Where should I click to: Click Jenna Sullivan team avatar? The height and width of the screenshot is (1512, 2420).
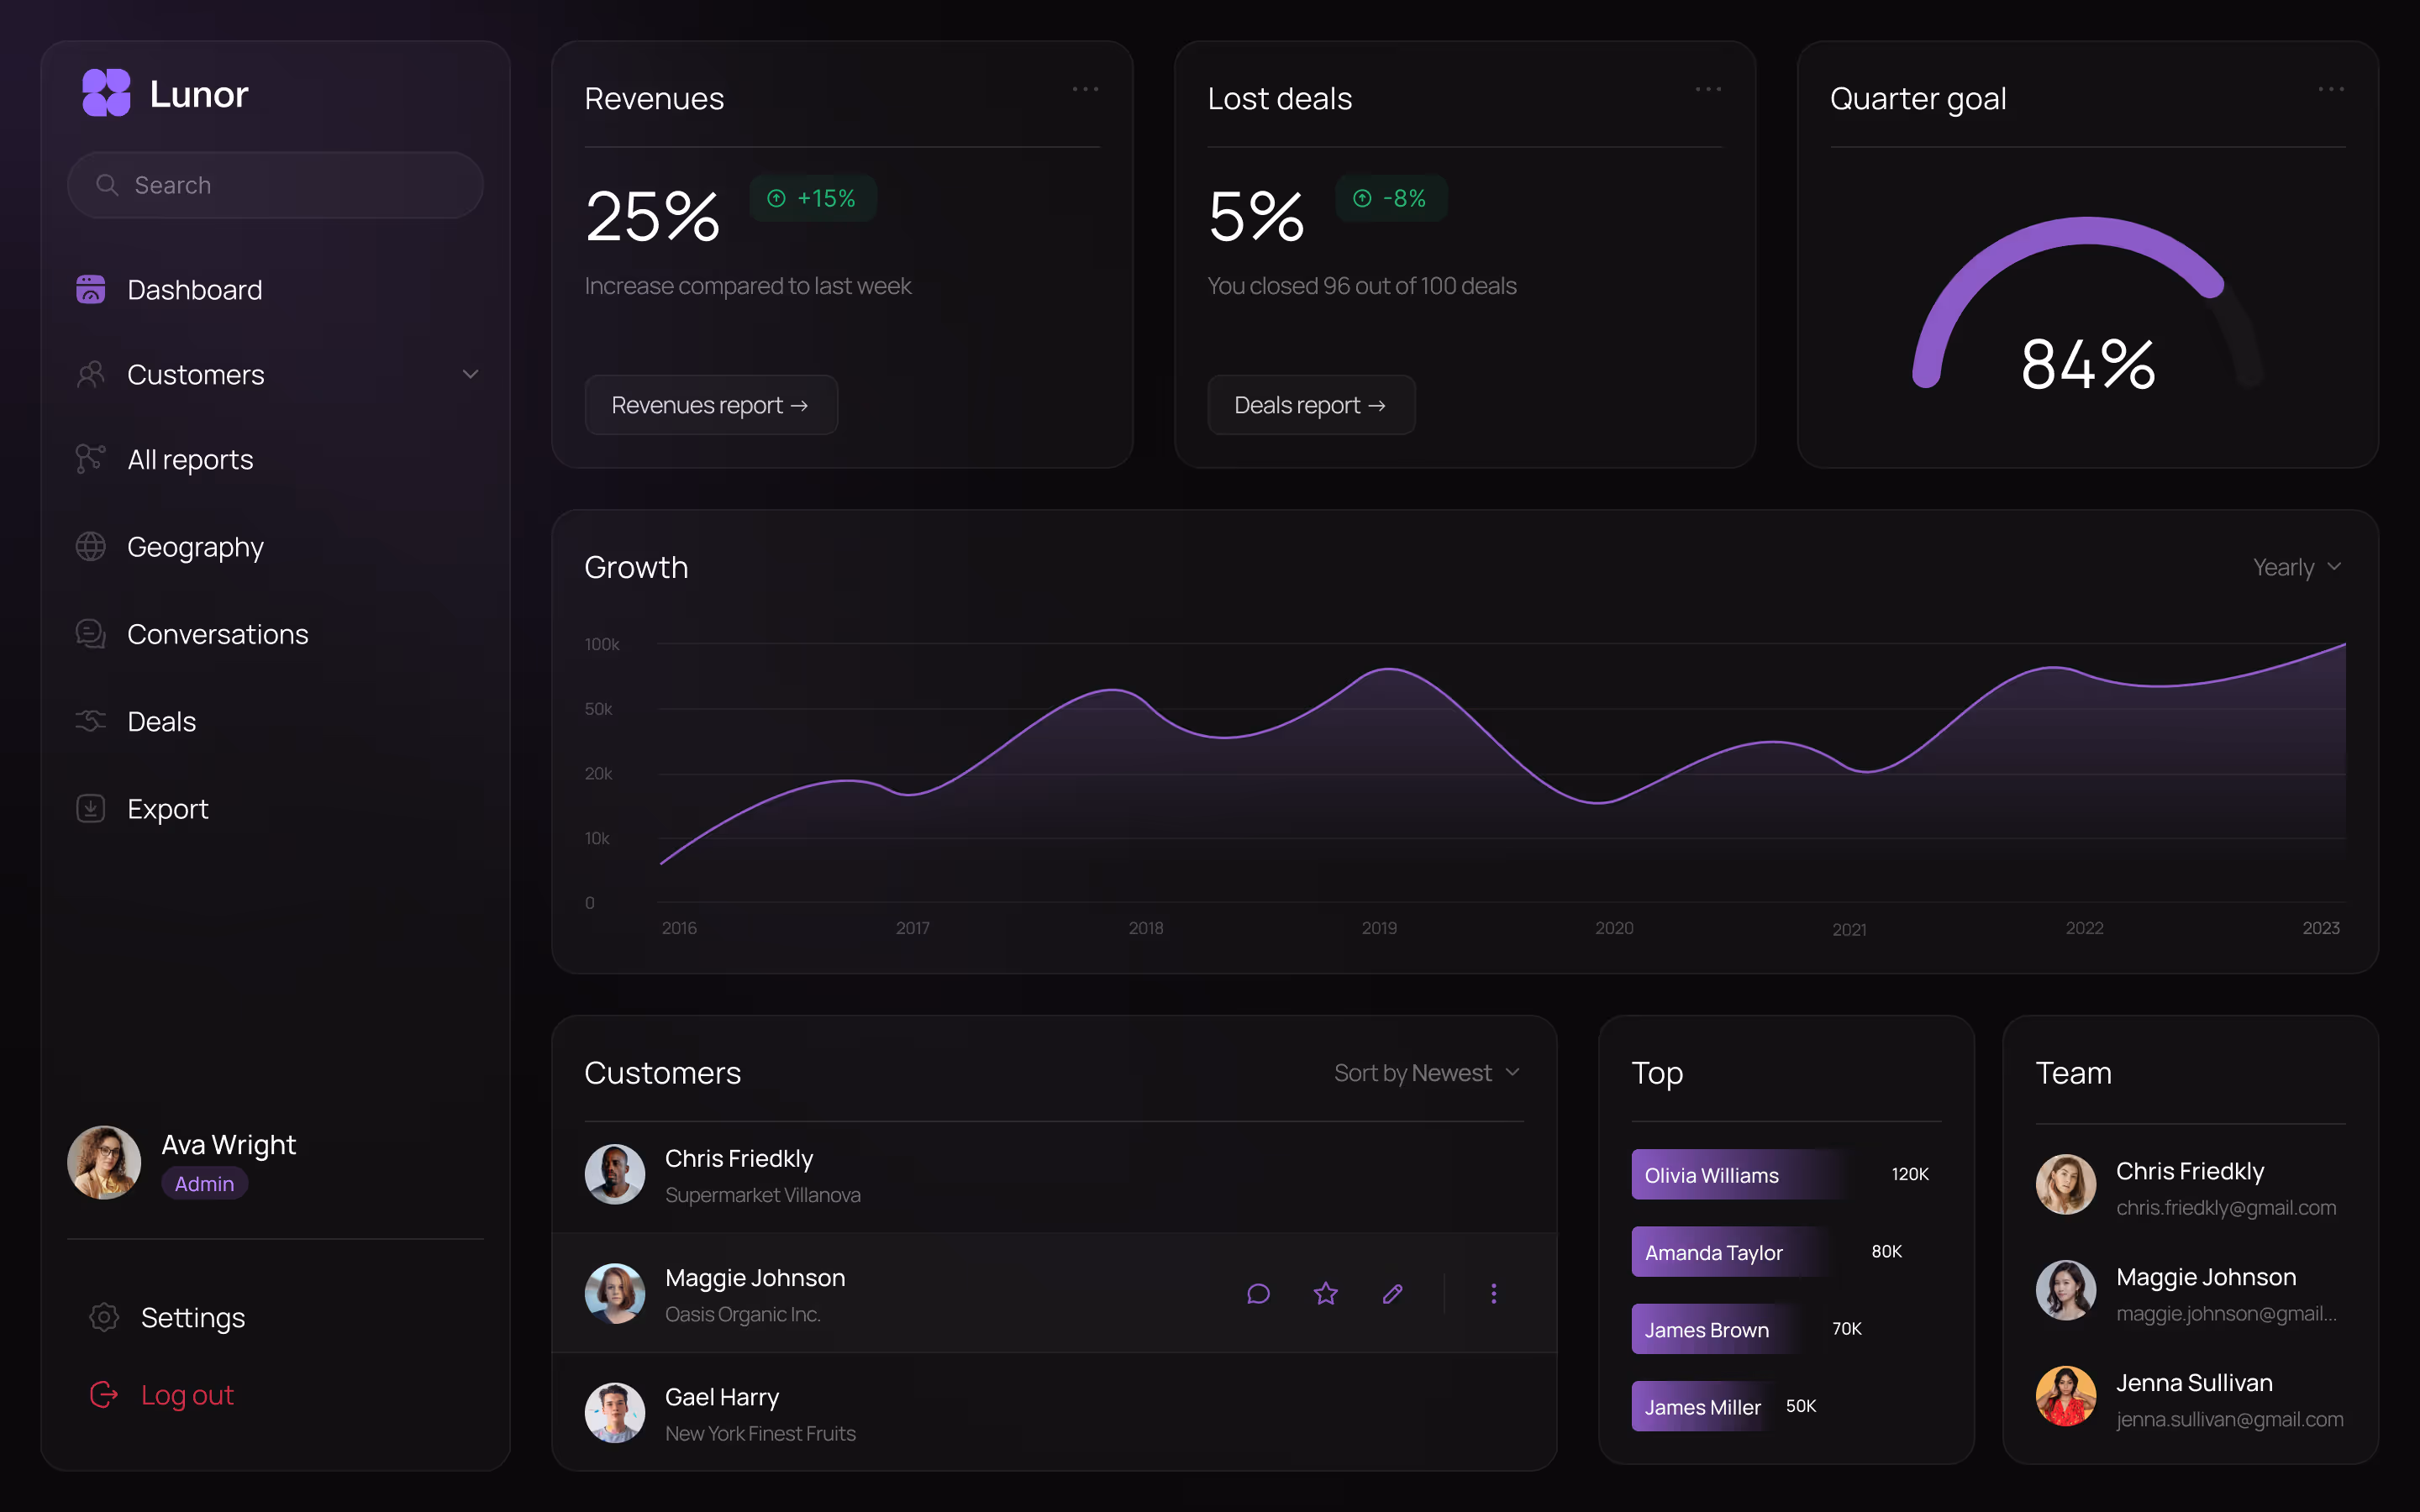coord(2066,1396)
